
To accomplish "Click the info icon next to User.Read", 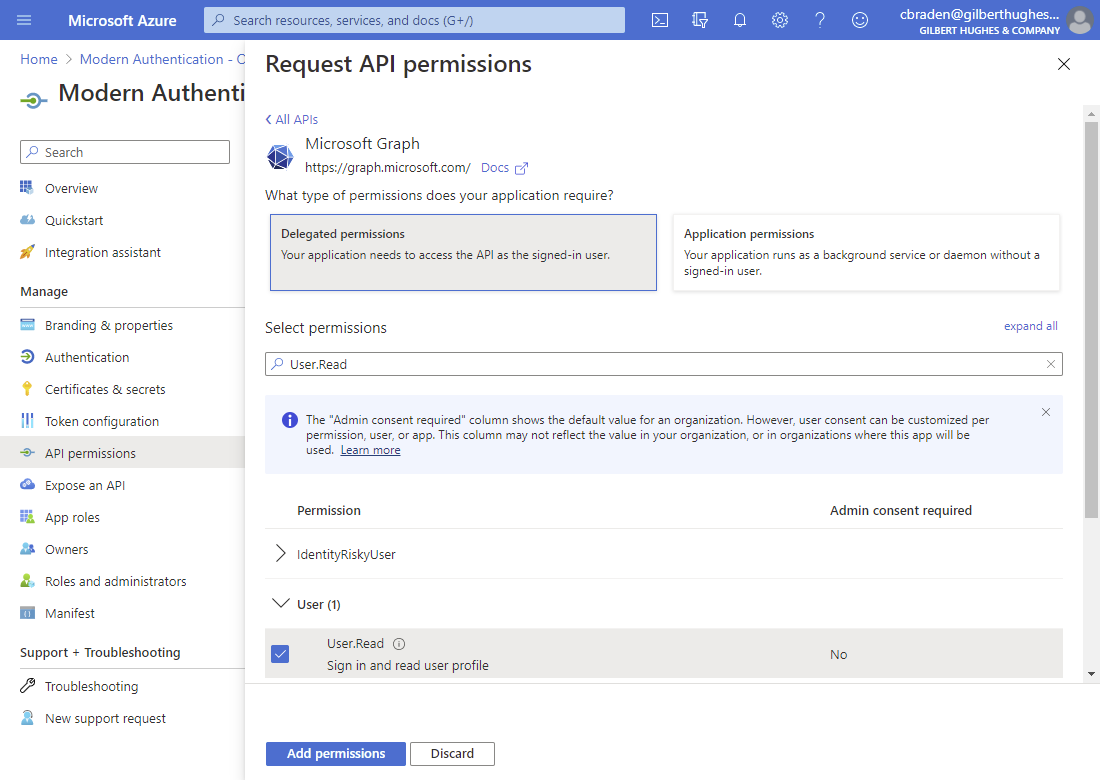I will pyautogui.click(x=399, y=644).
